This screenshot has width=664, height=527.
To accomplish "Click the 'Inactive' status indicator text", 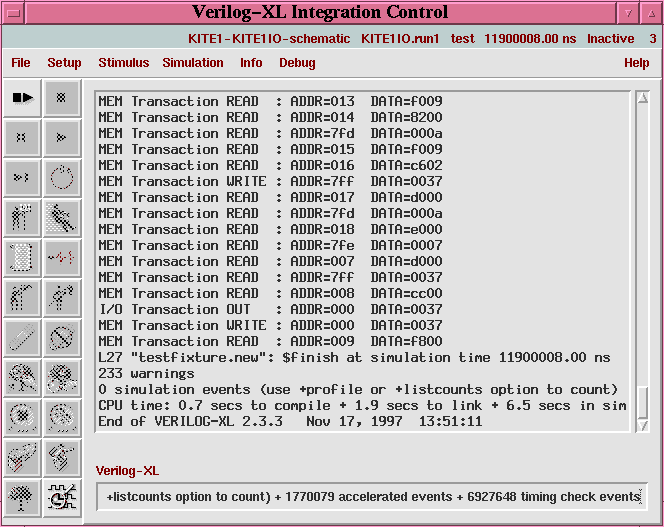I will 611,39.
